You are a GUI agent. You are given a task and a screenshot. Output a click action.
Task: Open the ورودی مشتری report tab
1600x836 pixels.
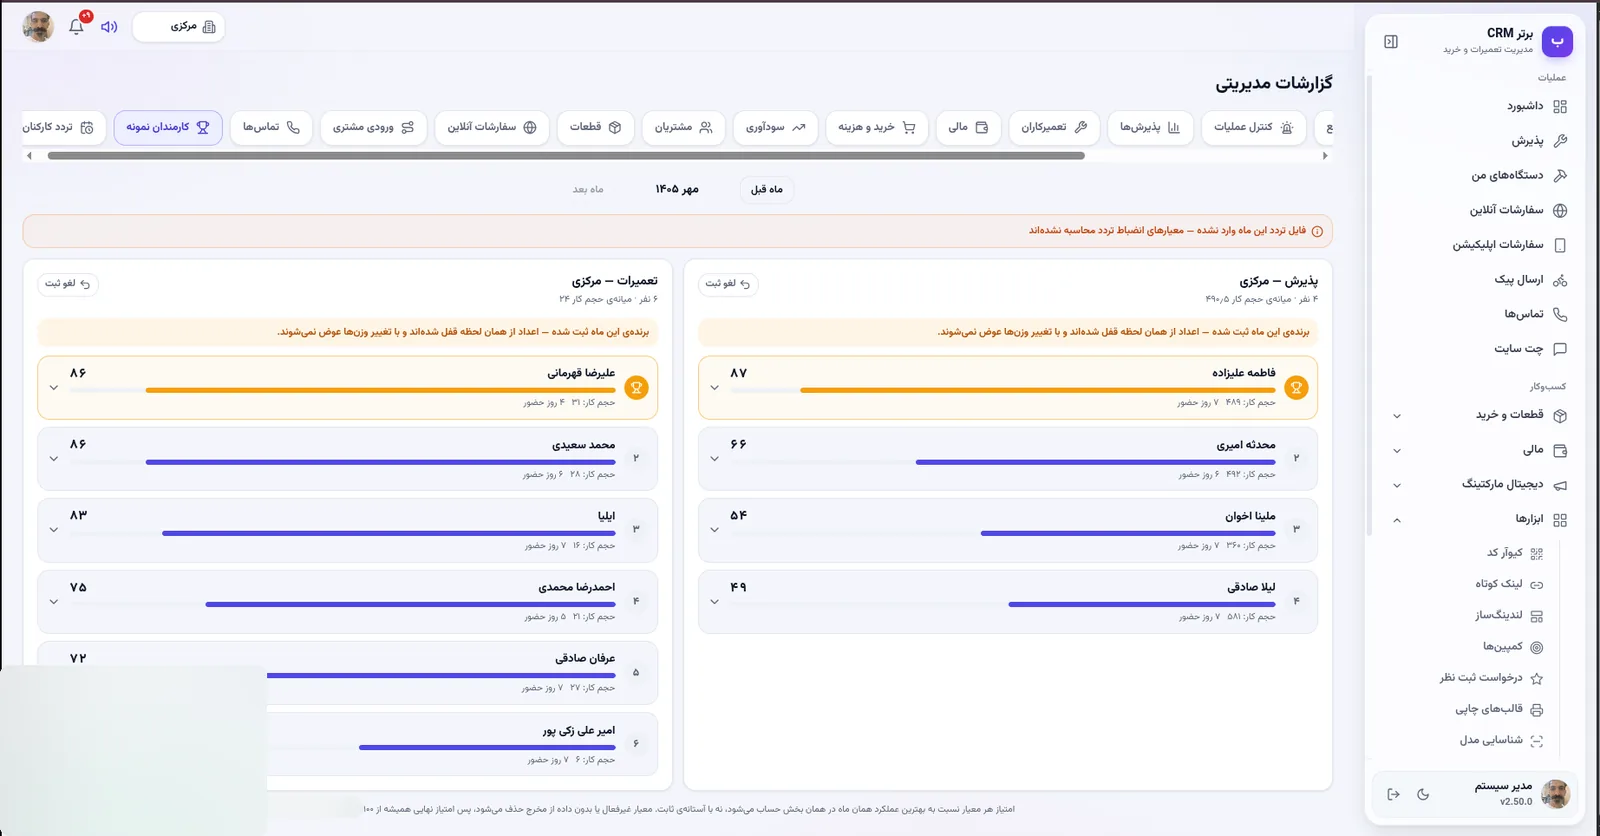pyautogui.click(x=374, y=128)
